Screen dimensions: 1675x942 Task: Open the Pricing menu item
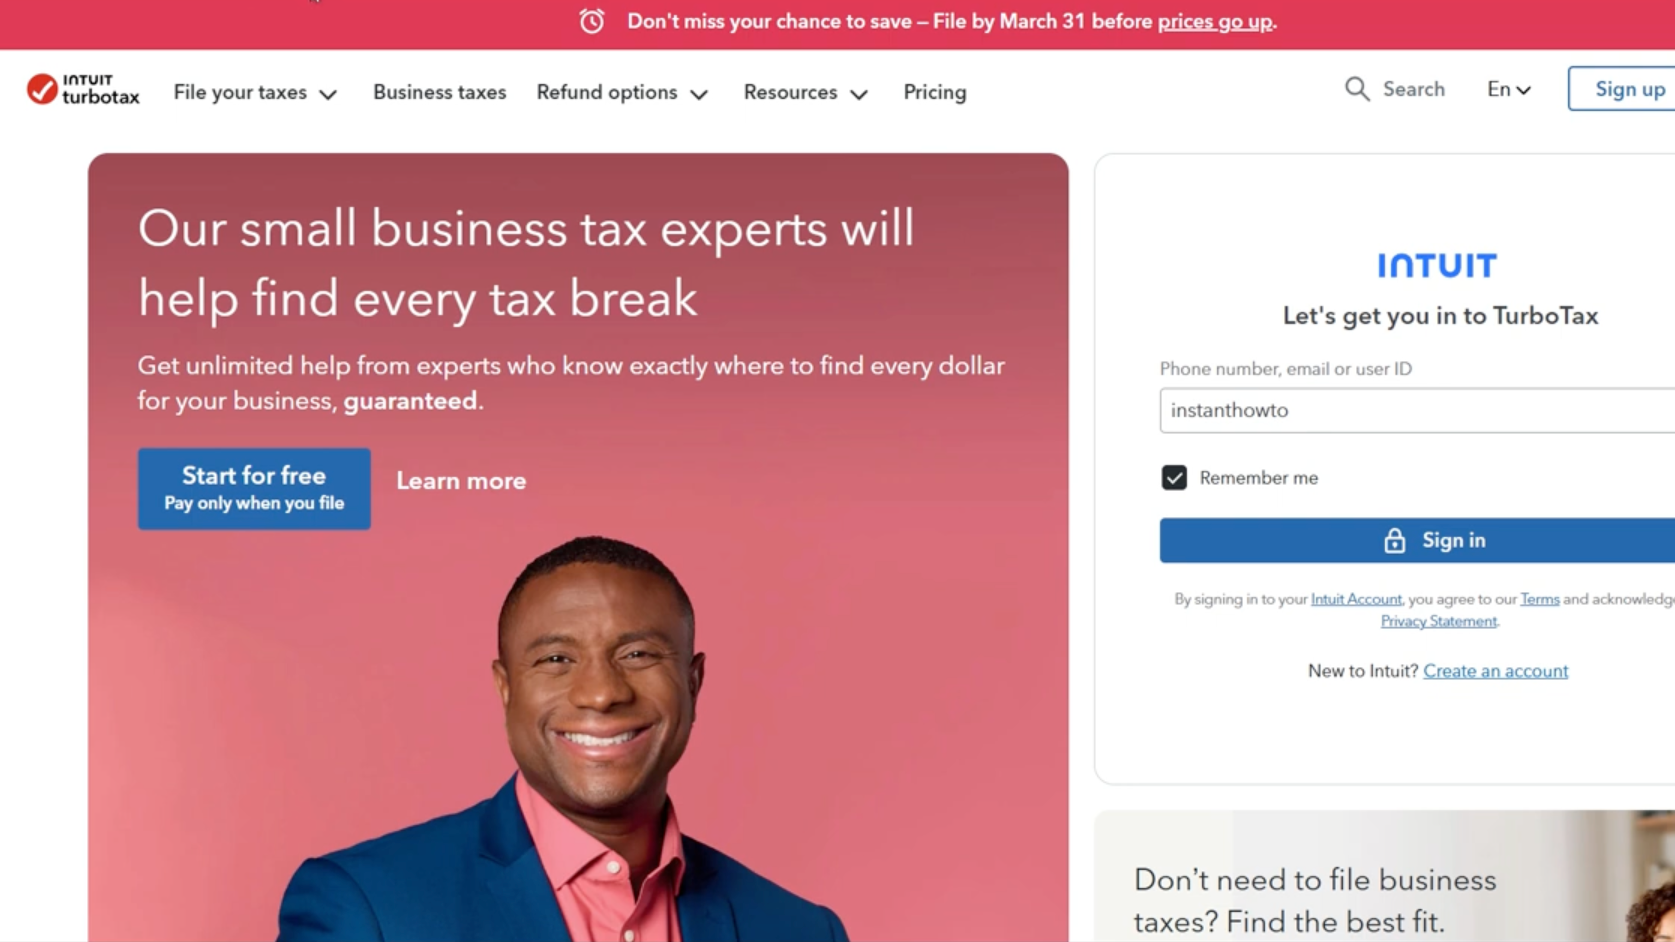934,92
